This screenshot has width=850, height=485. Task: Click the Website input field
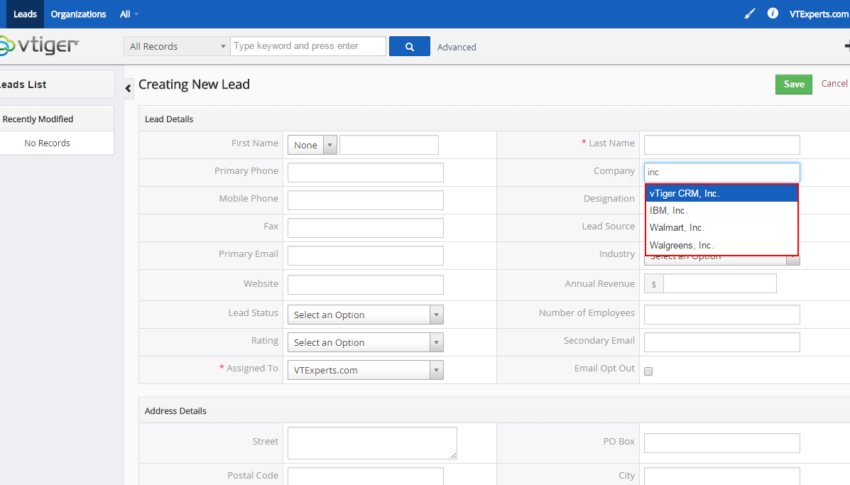click(x=365, y=285)
